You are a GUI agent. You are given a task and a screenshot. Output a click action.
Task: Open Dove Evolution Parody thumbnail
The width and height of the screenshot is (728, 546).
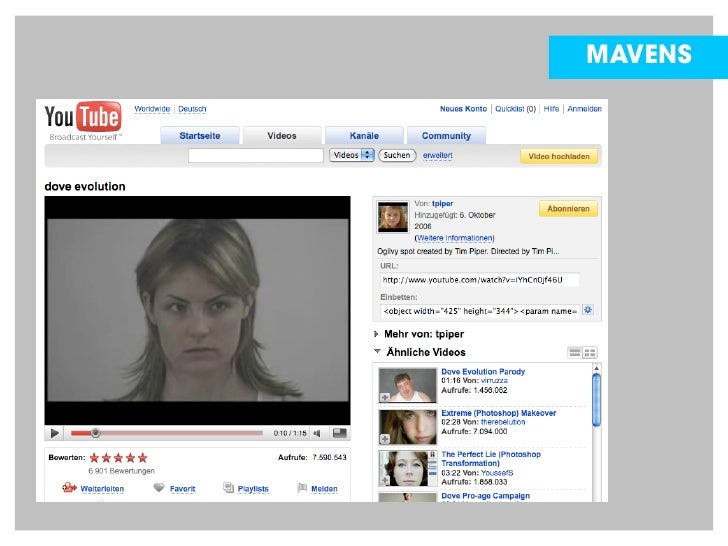tap(407, 385)
